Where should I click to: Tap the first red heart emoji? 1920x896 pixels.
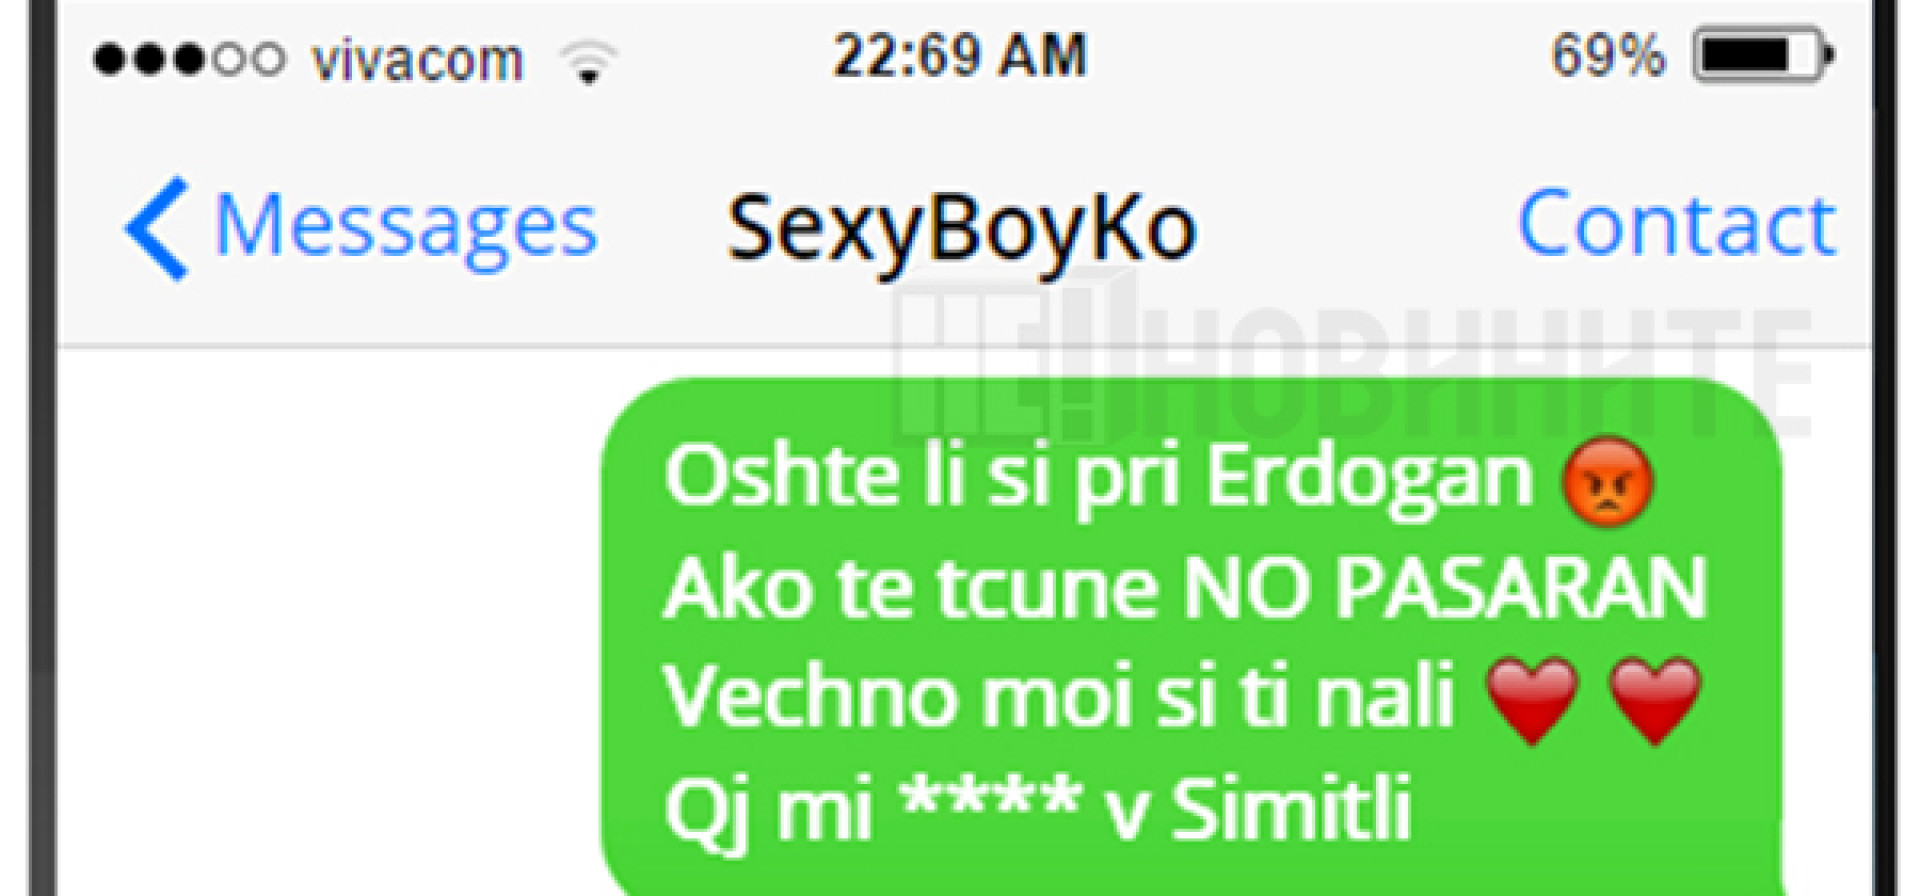coord(1532,700)
